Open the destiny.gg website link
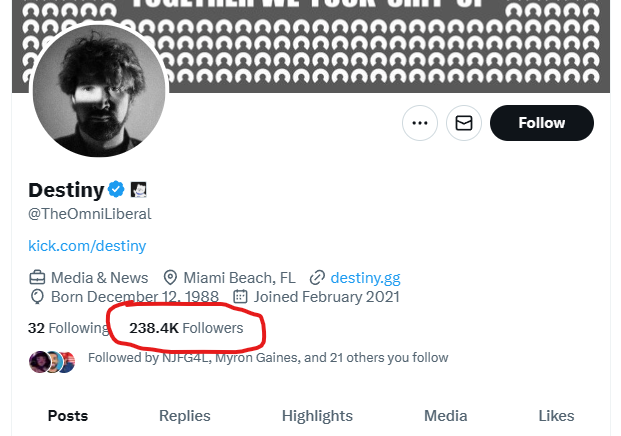 coord(366,278)
